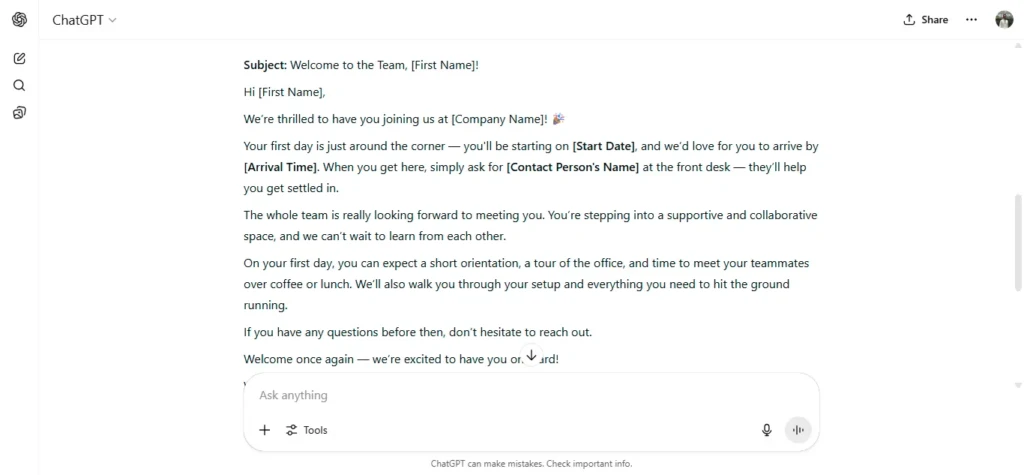The image size is (1024, 475).
Task: Click the vertical scrollbar thumb
Action: coord(1017,242)
